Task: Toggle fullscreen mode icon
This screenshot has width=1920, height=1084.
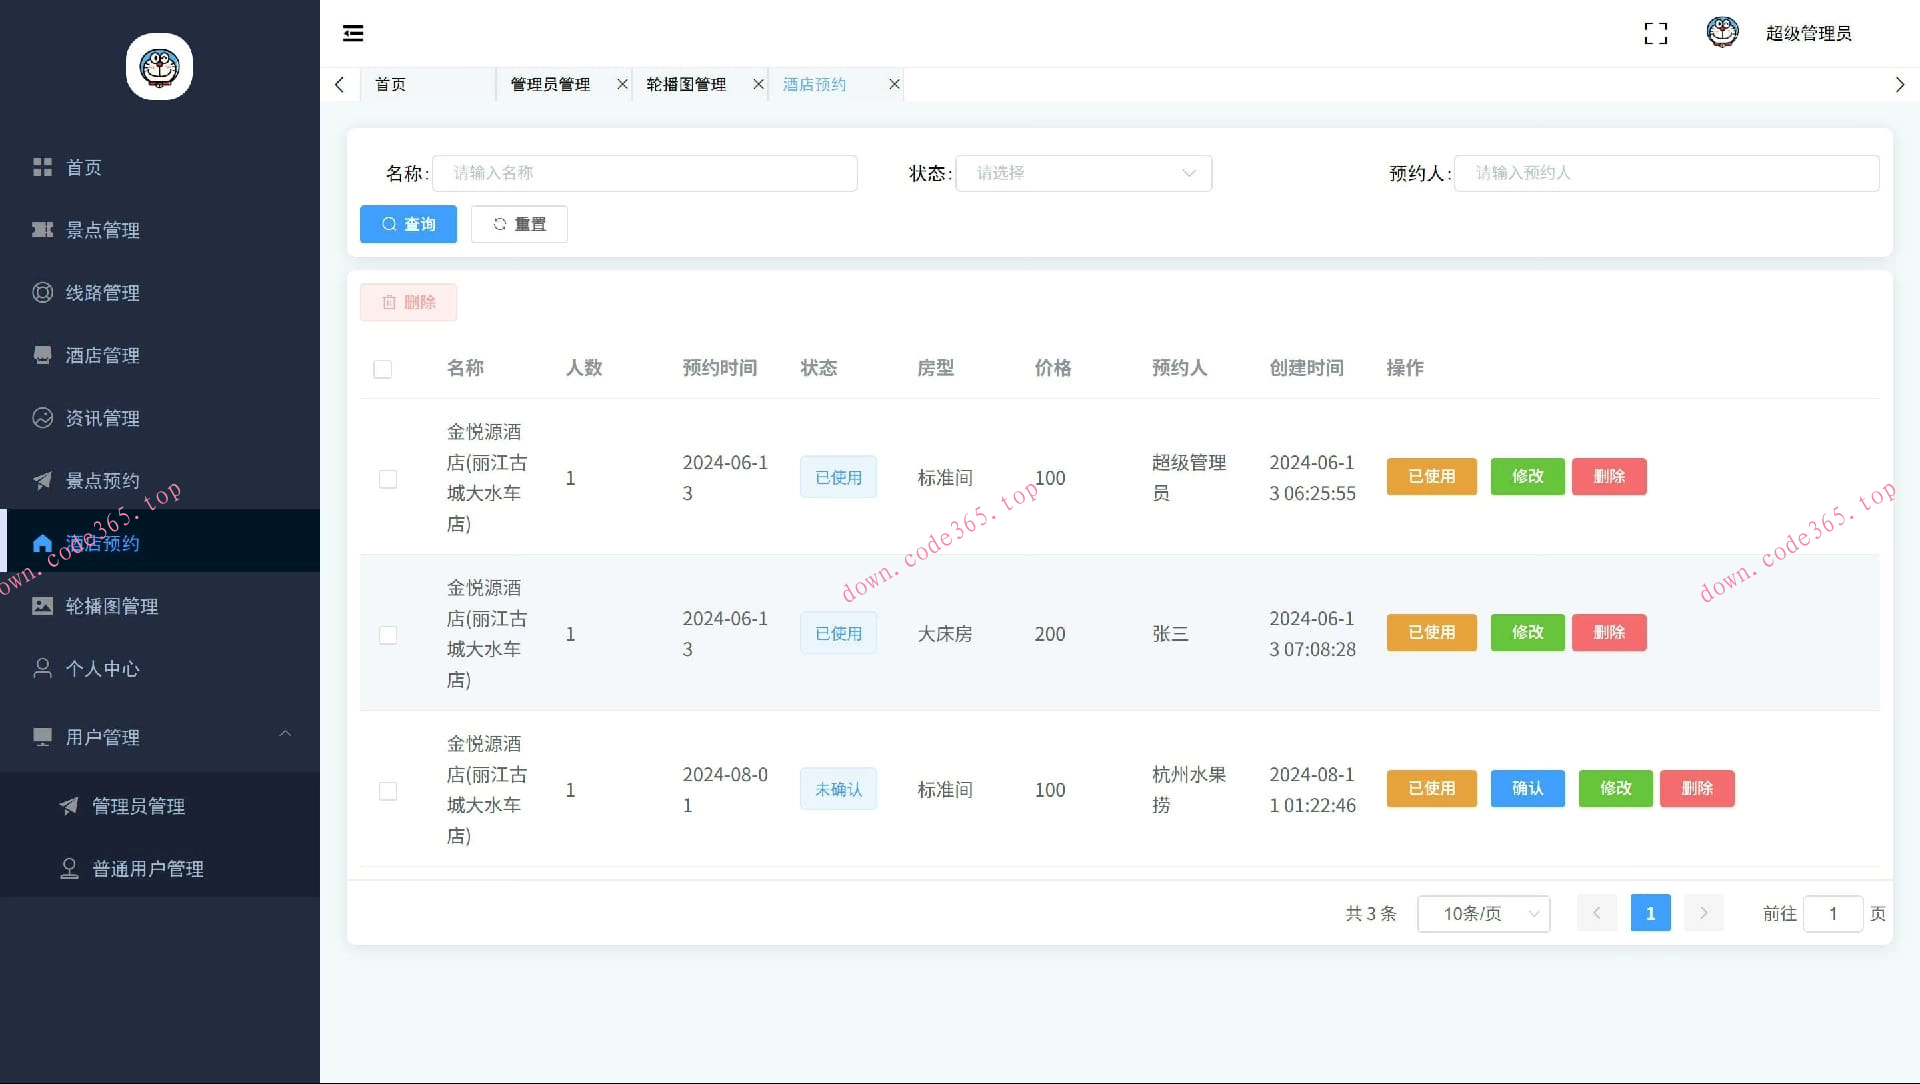Action: 1655,33
